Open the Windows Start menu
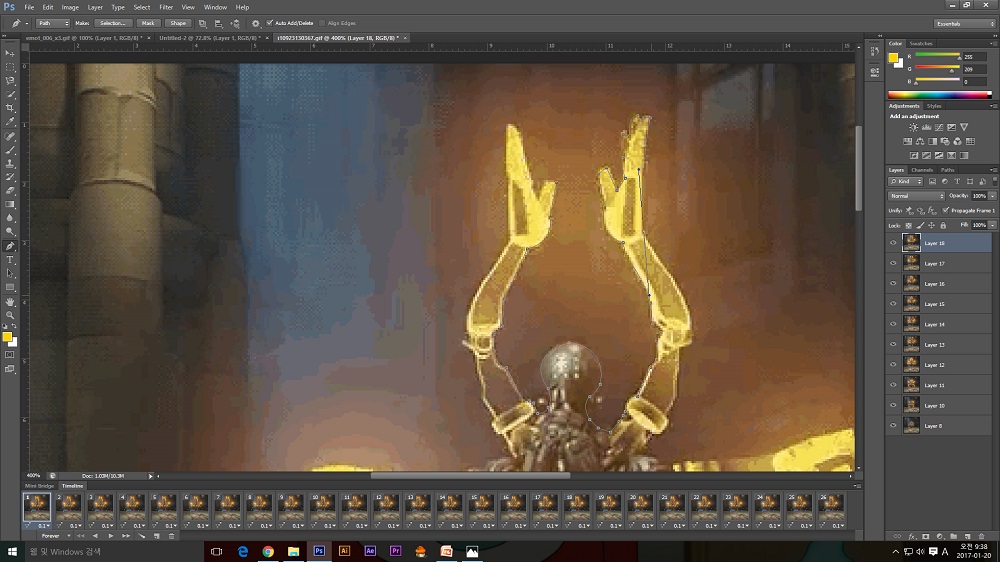Screen dimensions: 1000x562 pos(12,551)
